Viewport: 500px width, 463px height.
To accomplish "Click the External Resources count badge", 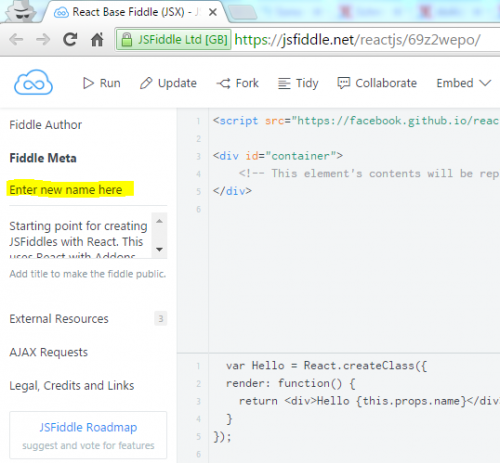I will (x=160, y=319).
